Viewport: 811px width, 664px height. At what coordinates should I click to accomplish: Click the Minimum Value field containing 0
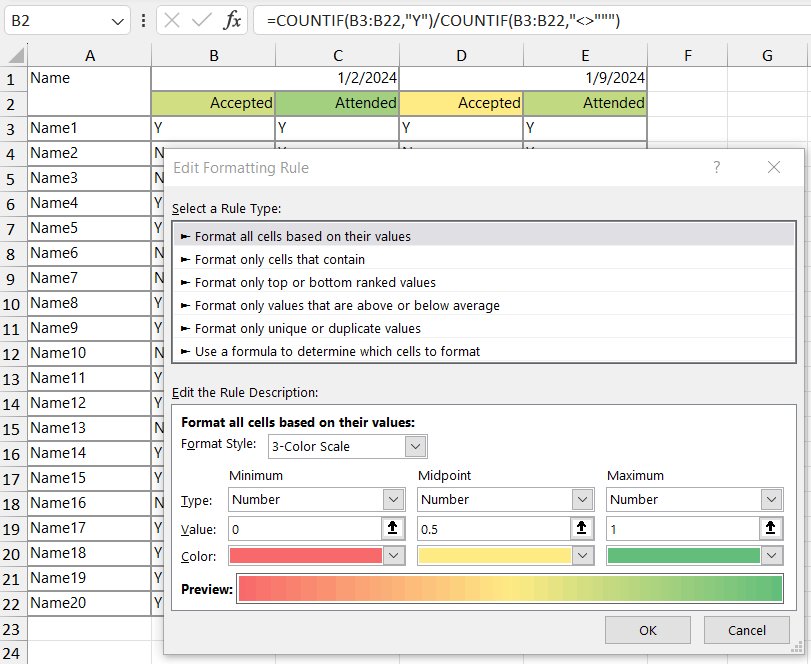pos(305,529)
